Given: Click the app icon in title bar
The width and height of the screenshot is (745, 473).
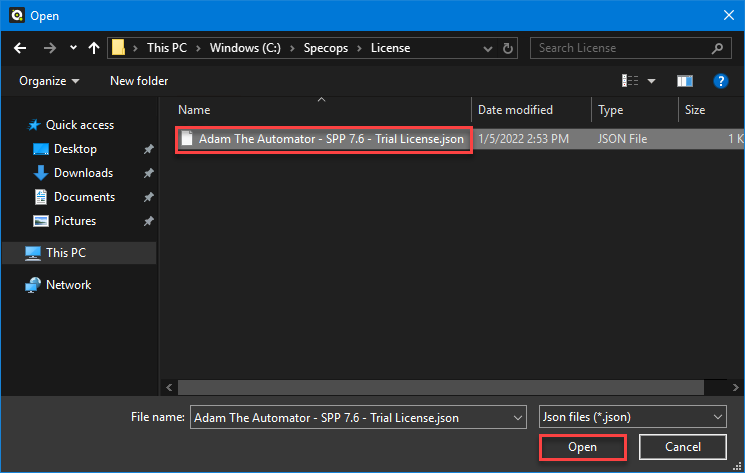Looking at the screenshot, I should pyautogui.click(x=17, y=16).
